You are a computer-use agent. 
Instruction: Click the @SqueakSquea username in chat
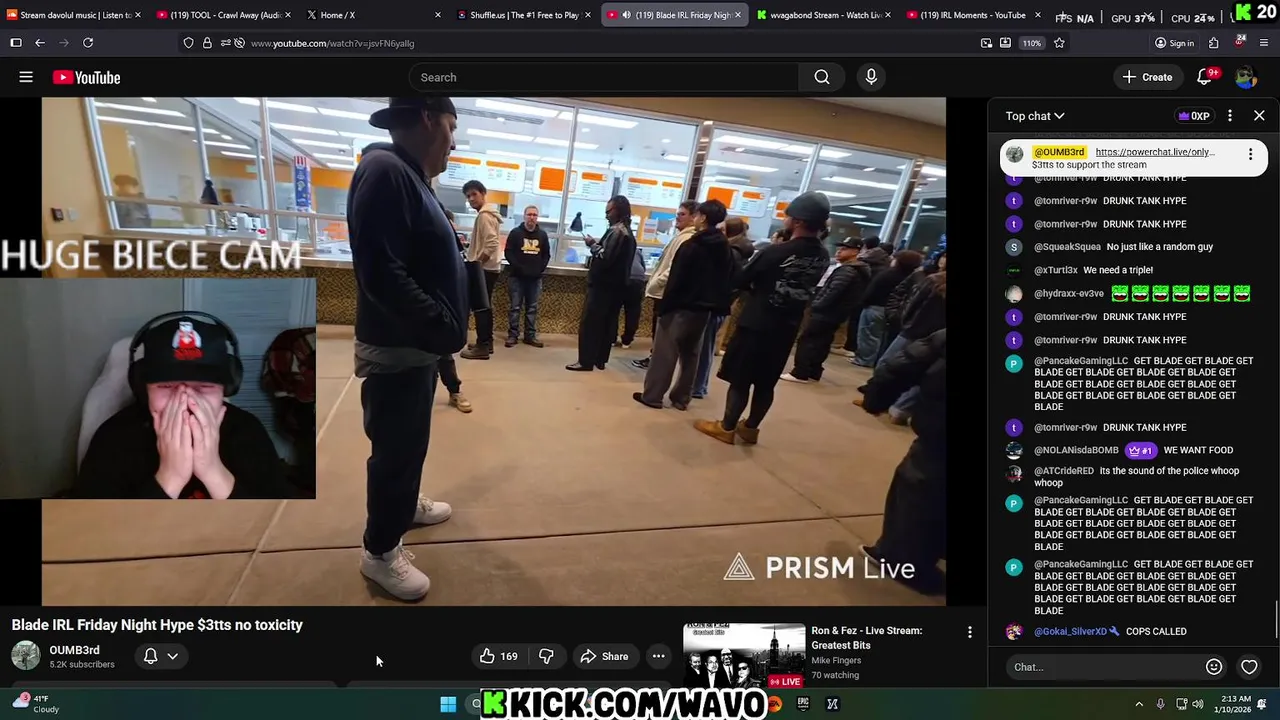point(1067,247)
